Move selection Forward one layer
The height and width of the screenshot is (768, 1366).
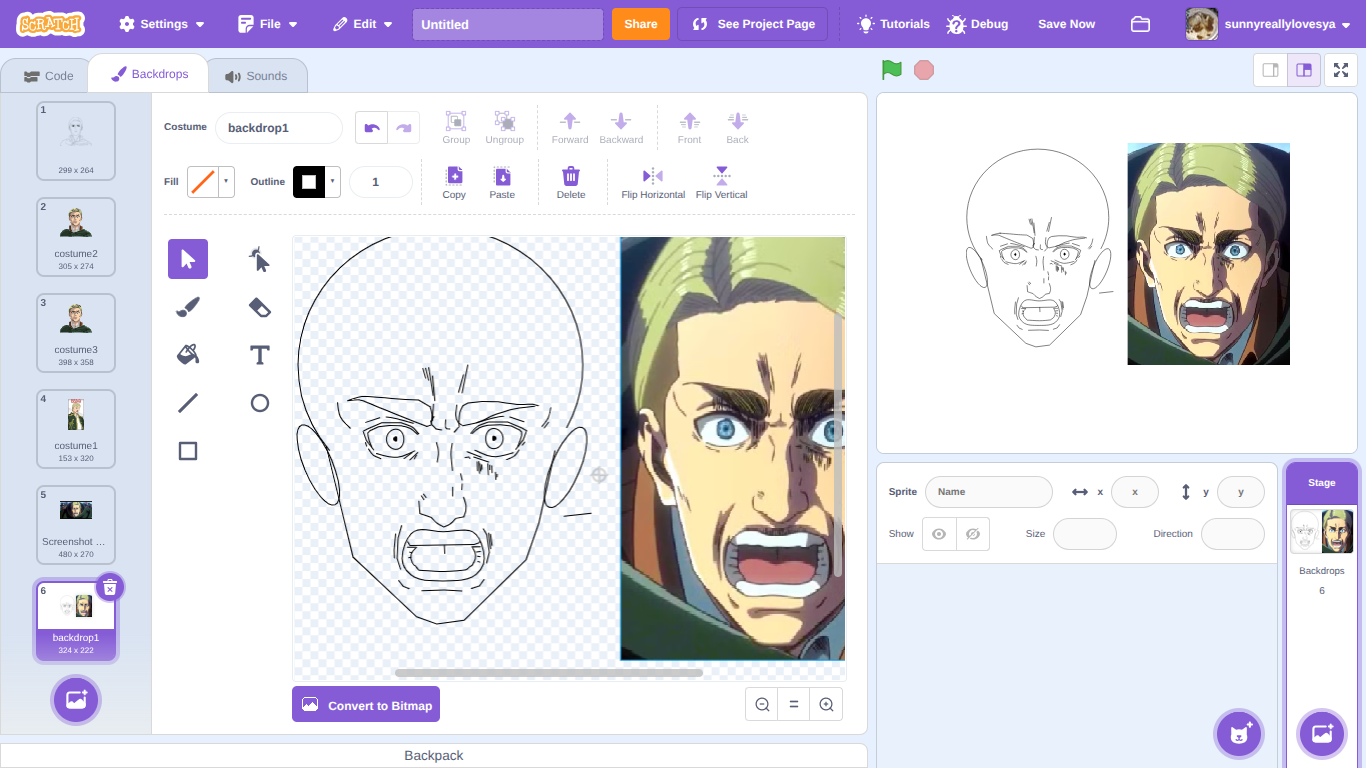point(570,128)
